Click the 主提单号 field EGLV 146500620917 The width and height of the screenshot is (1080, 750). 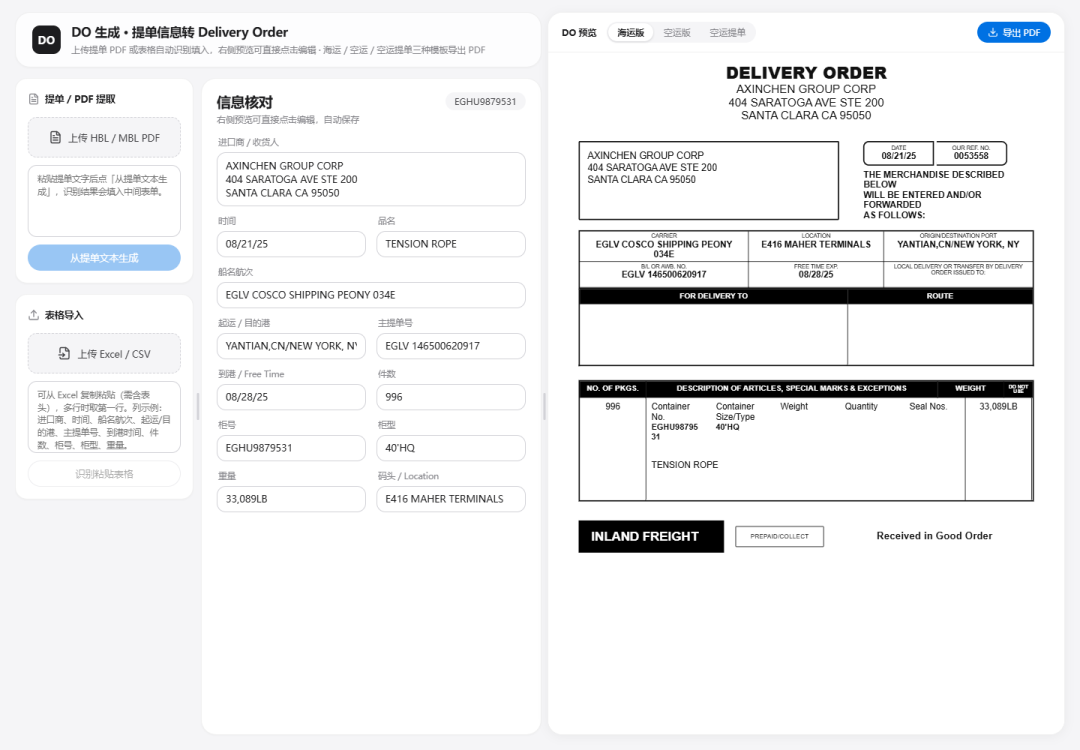(x=450, y=346)
